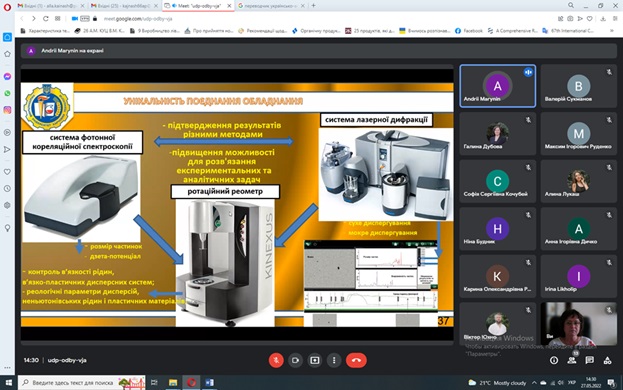Screen dimensions: 623x390
Task: Expand the hidden system tray icons
Action: [x=534, y=383]
